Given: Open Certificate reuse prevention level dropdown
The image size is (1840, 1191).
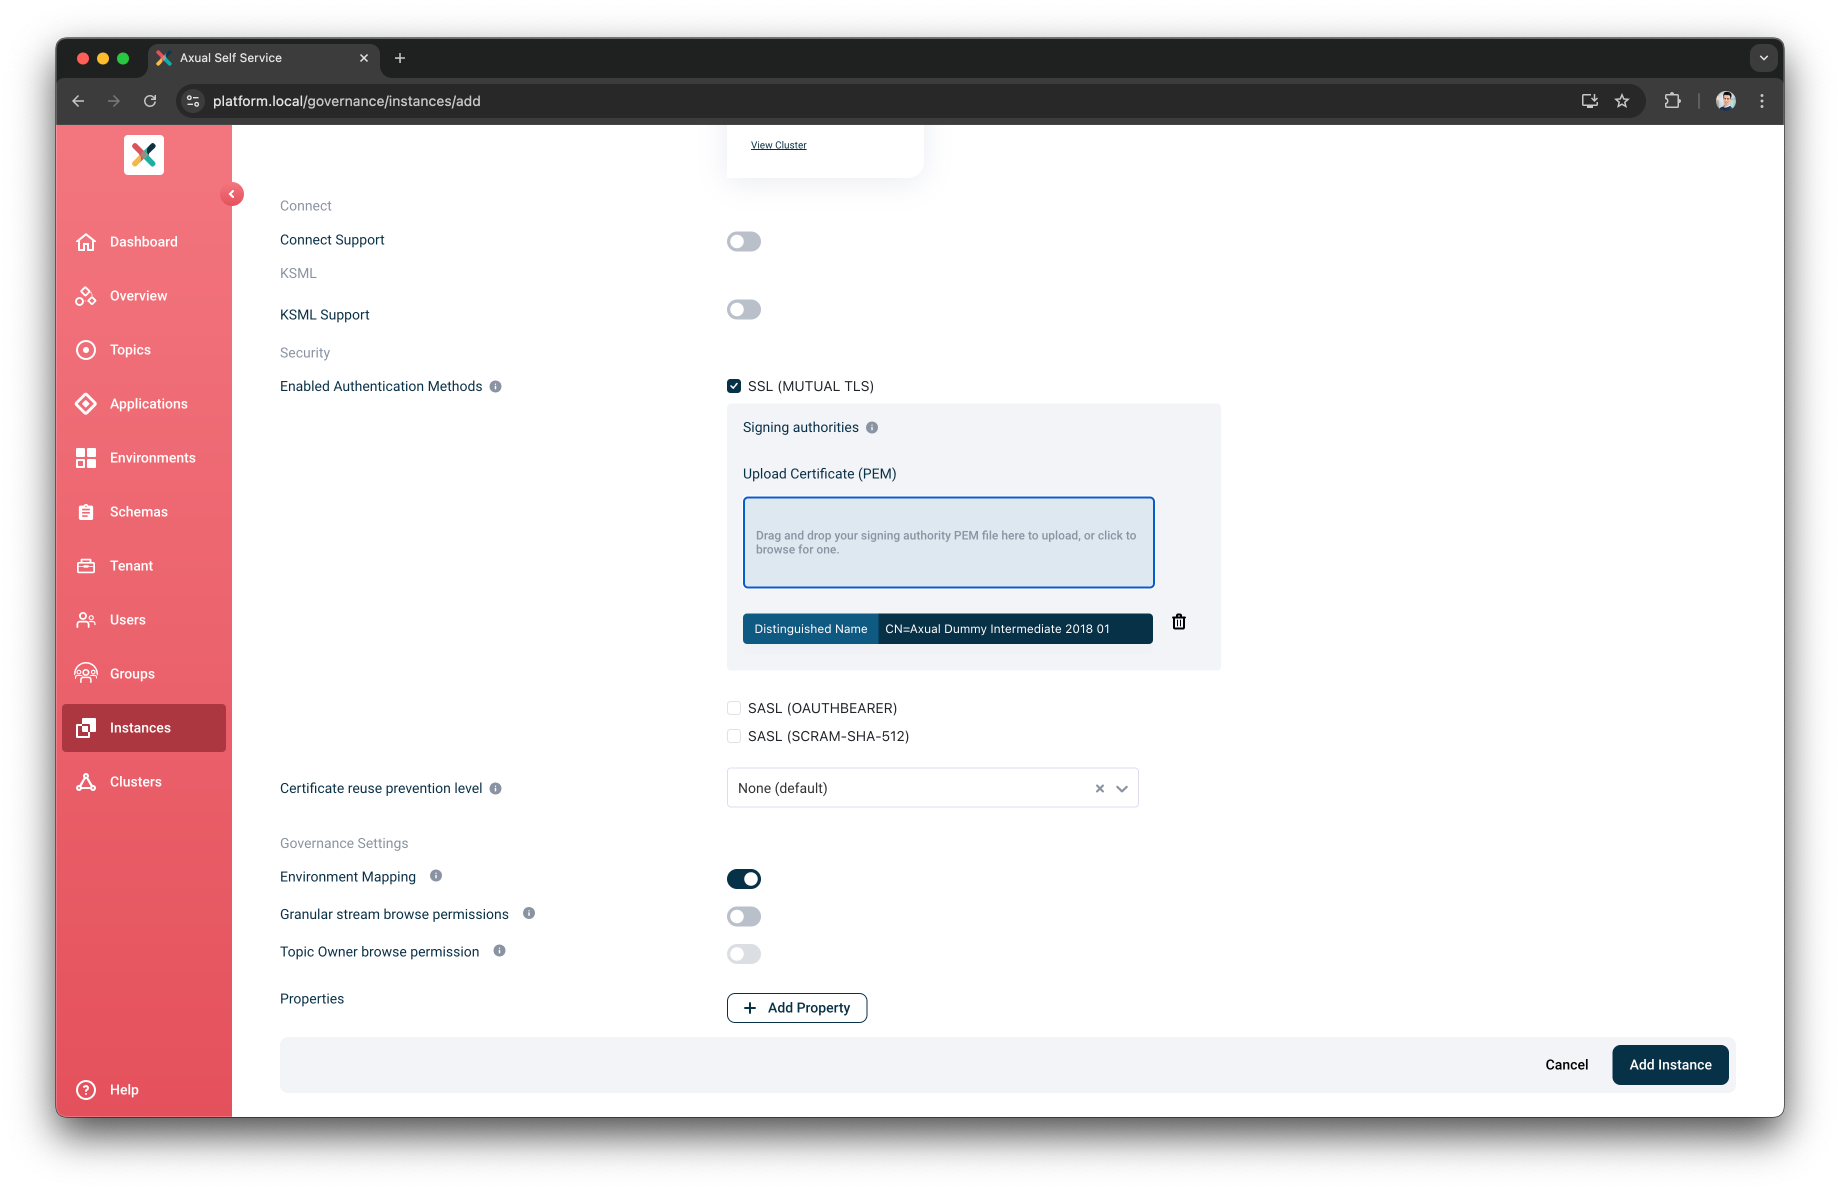Looking at the screenshot, I should (x=932, y=788).
